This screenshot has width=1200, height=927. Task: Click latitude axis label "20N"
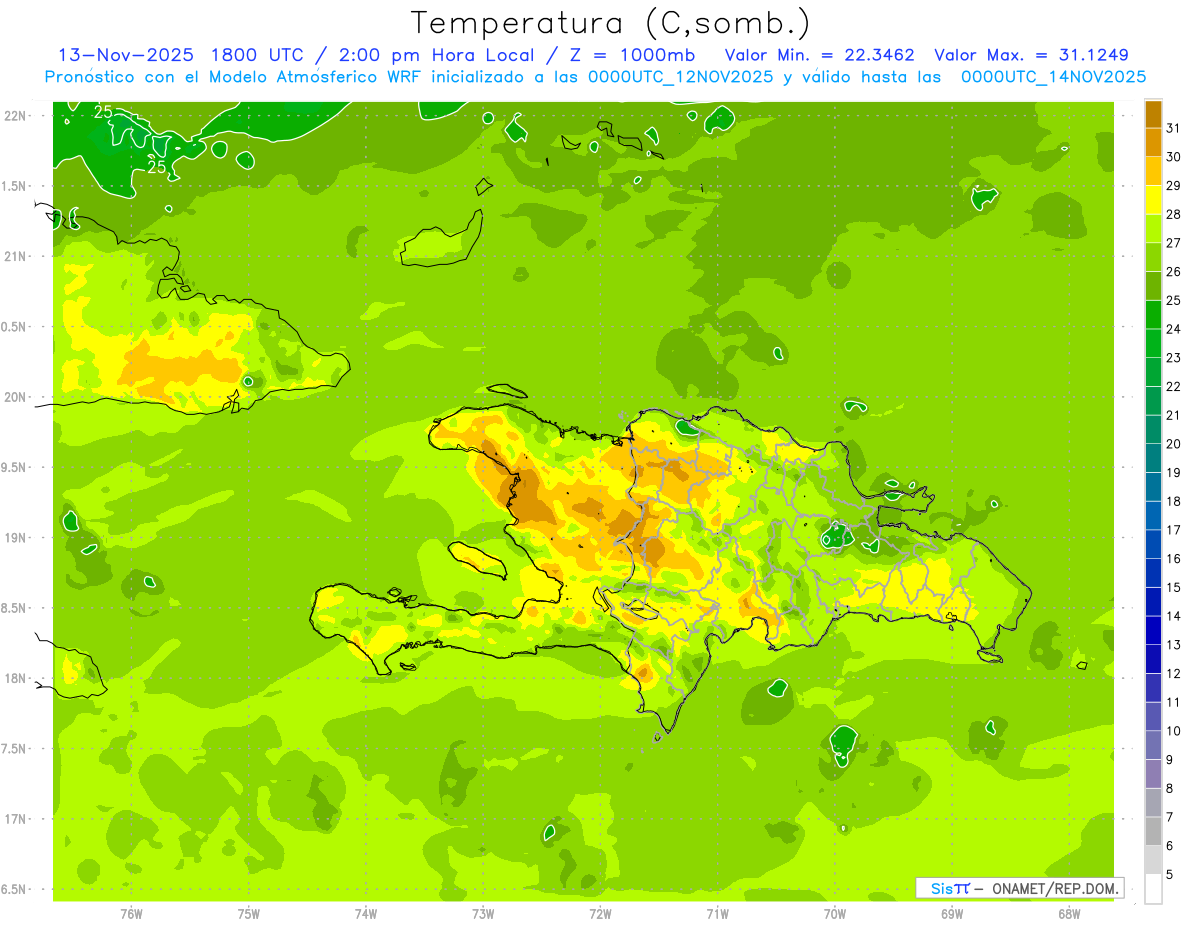(x=15, y=397)
